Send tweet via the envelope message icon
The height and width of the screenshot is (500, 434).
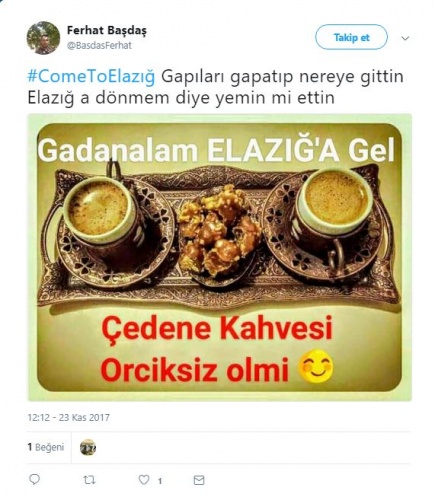199,480
